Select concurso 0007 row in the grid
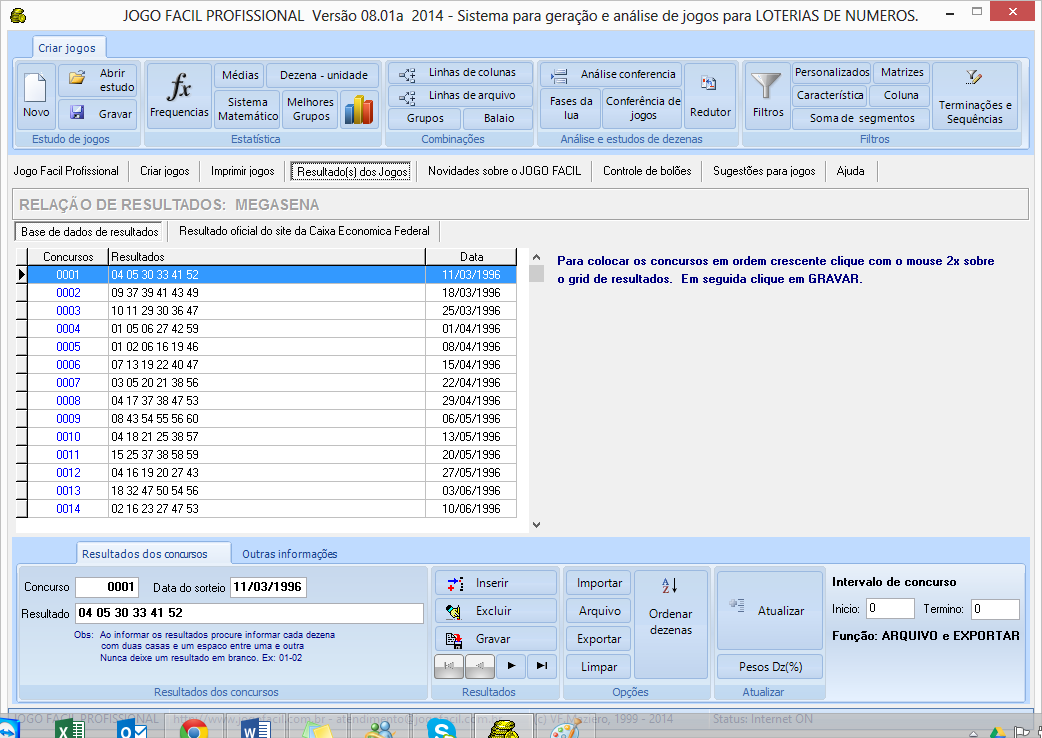This screenshot has height=738, width=1042. 68,383
